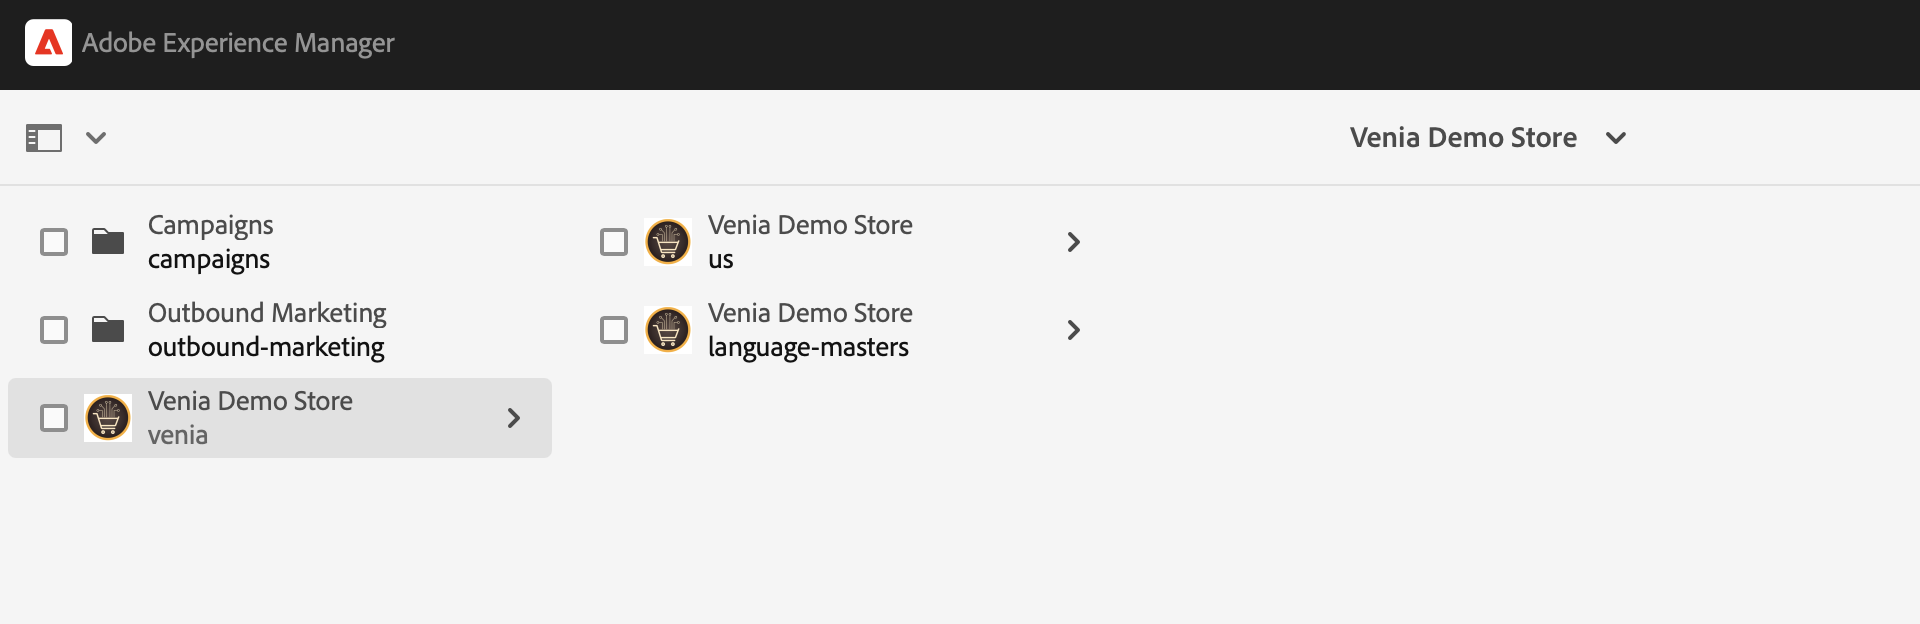The image size is (1920, 624).
Task: Click the us page cart icon
Action: point(668,242)
